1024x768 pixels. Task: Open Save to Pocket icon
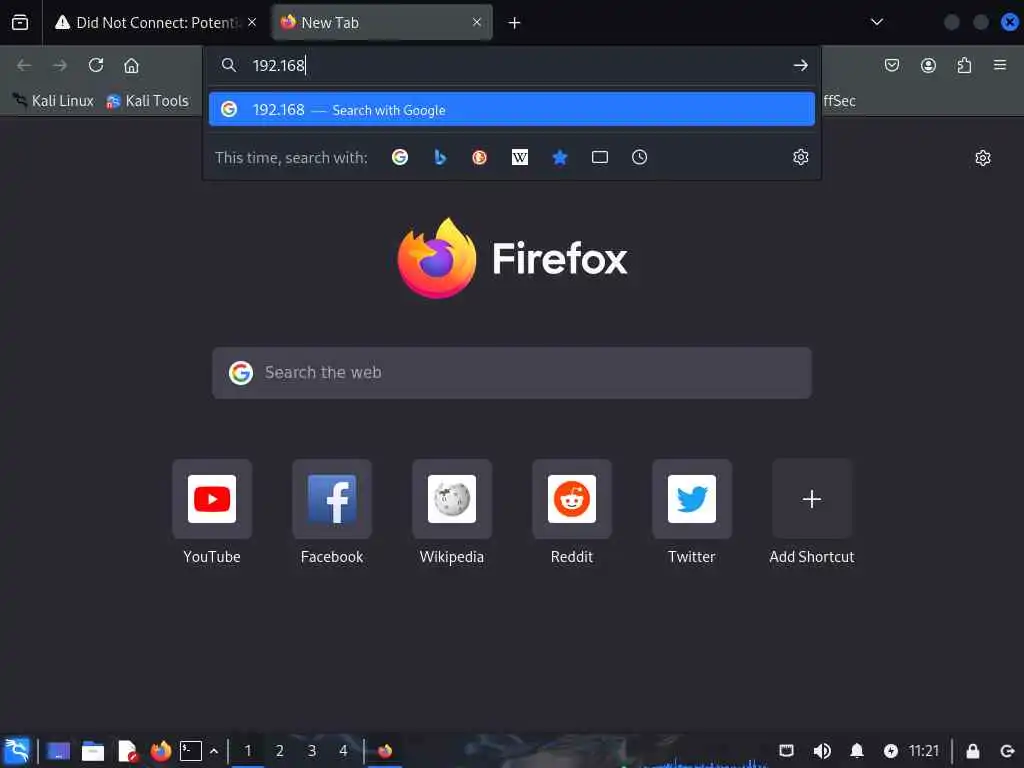(892, 65)
